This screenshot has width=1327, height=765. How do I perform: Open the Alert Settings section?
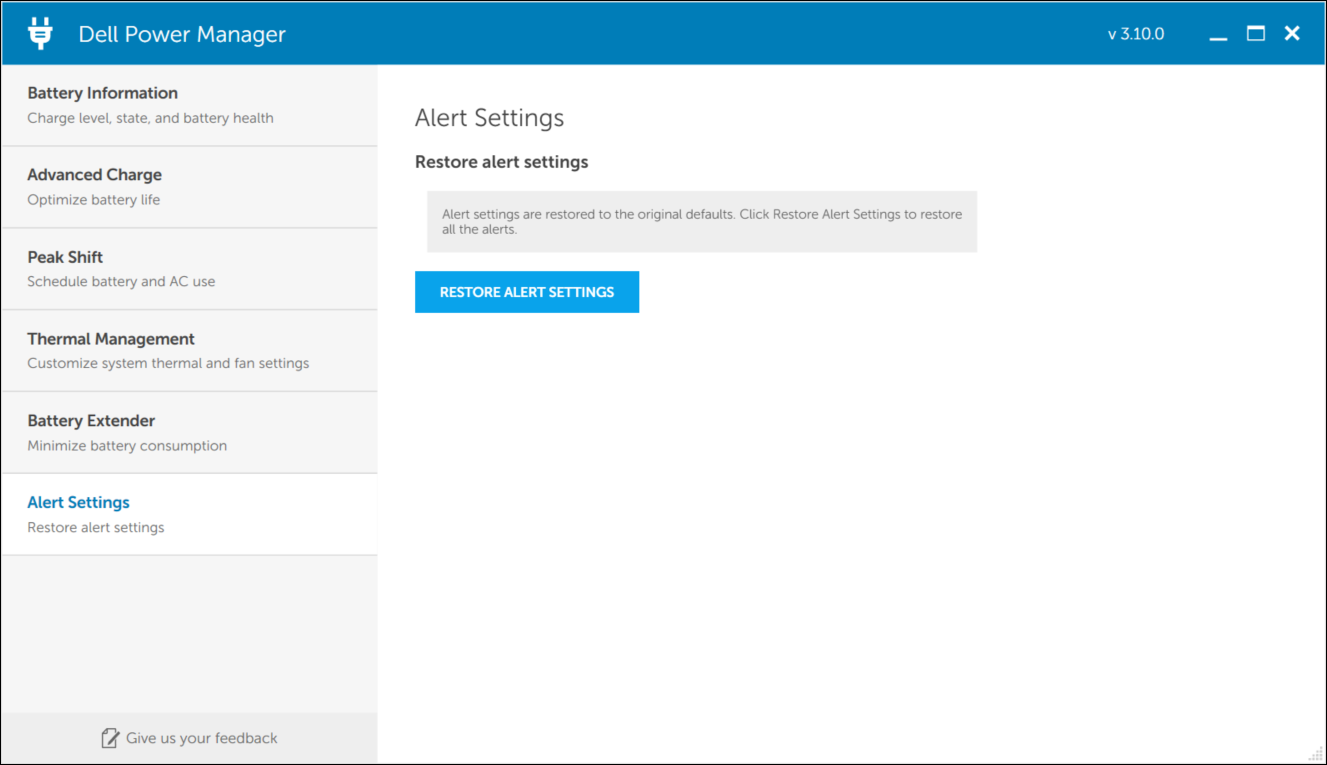pos(78,502)
